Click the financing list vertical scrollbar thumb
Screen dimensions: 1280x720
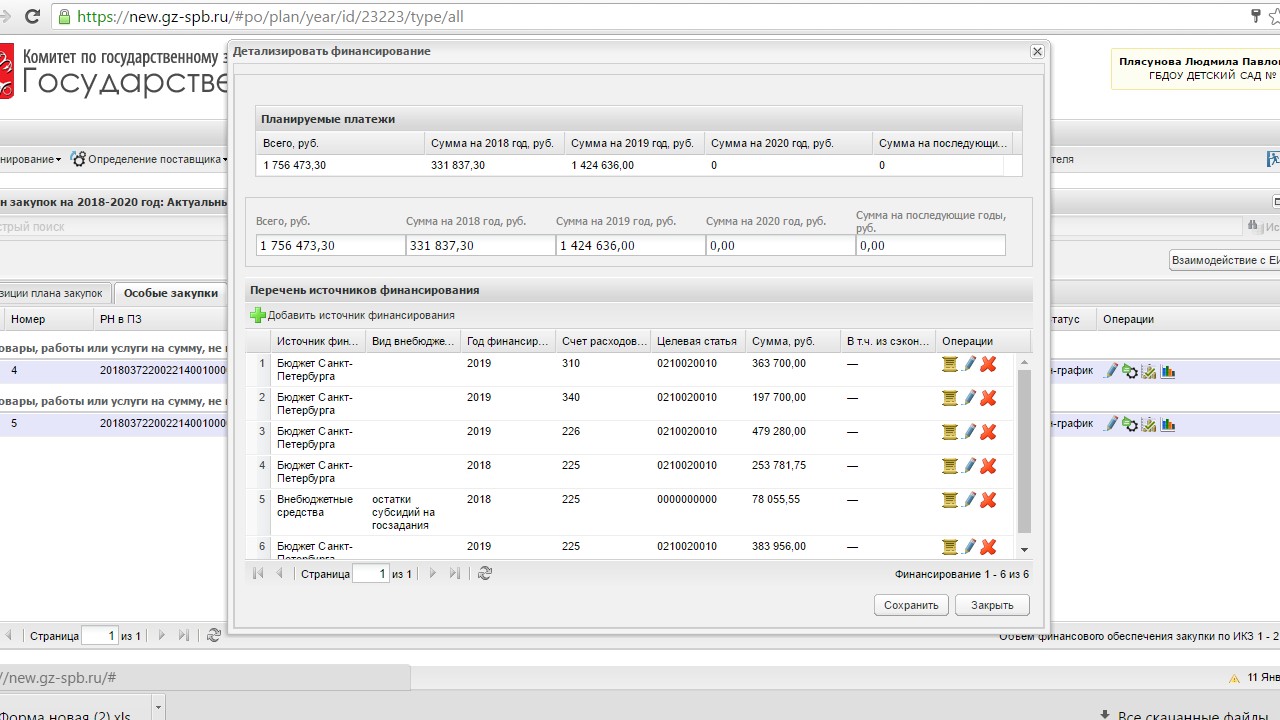[1024, 450]
